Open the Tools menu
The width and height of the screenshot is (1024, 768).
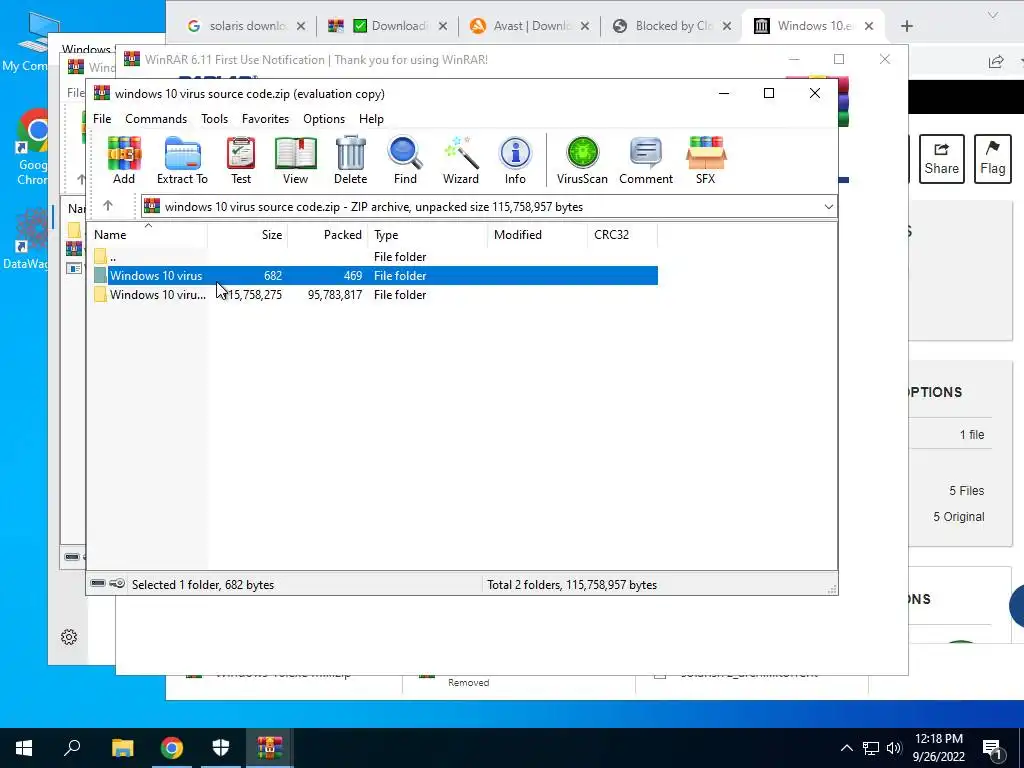click(214, 119)
